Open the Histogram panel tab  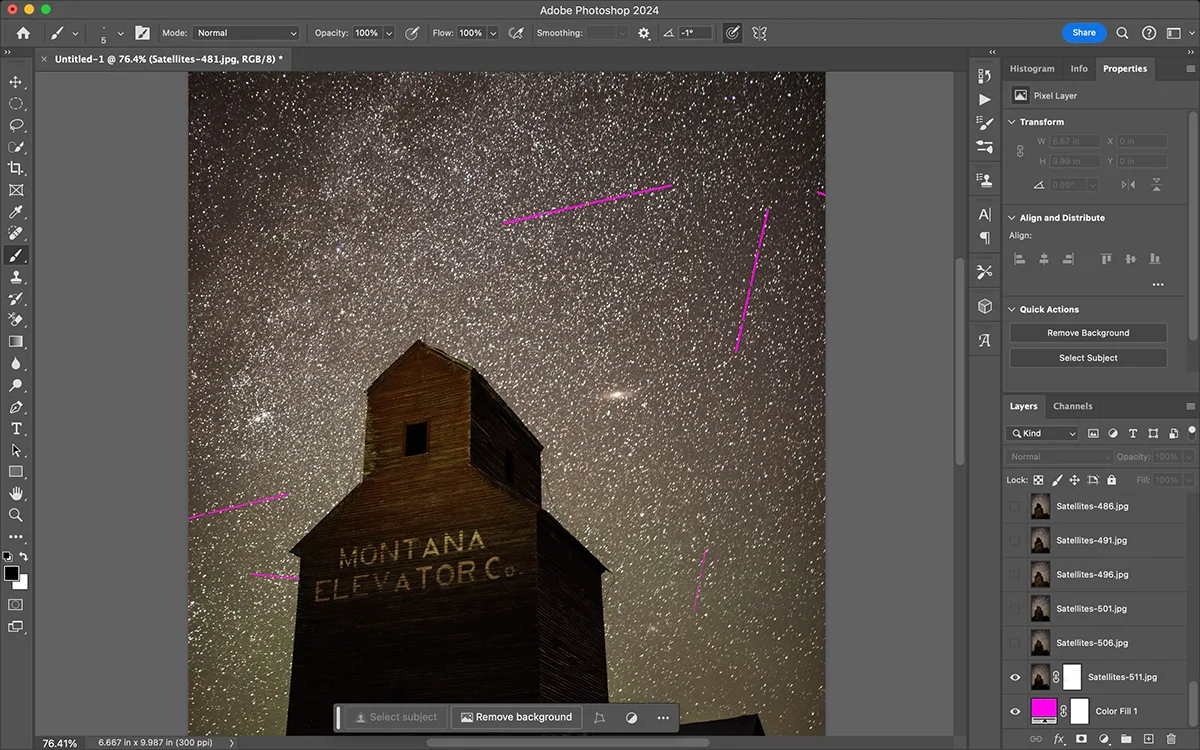pos(1032,69)
